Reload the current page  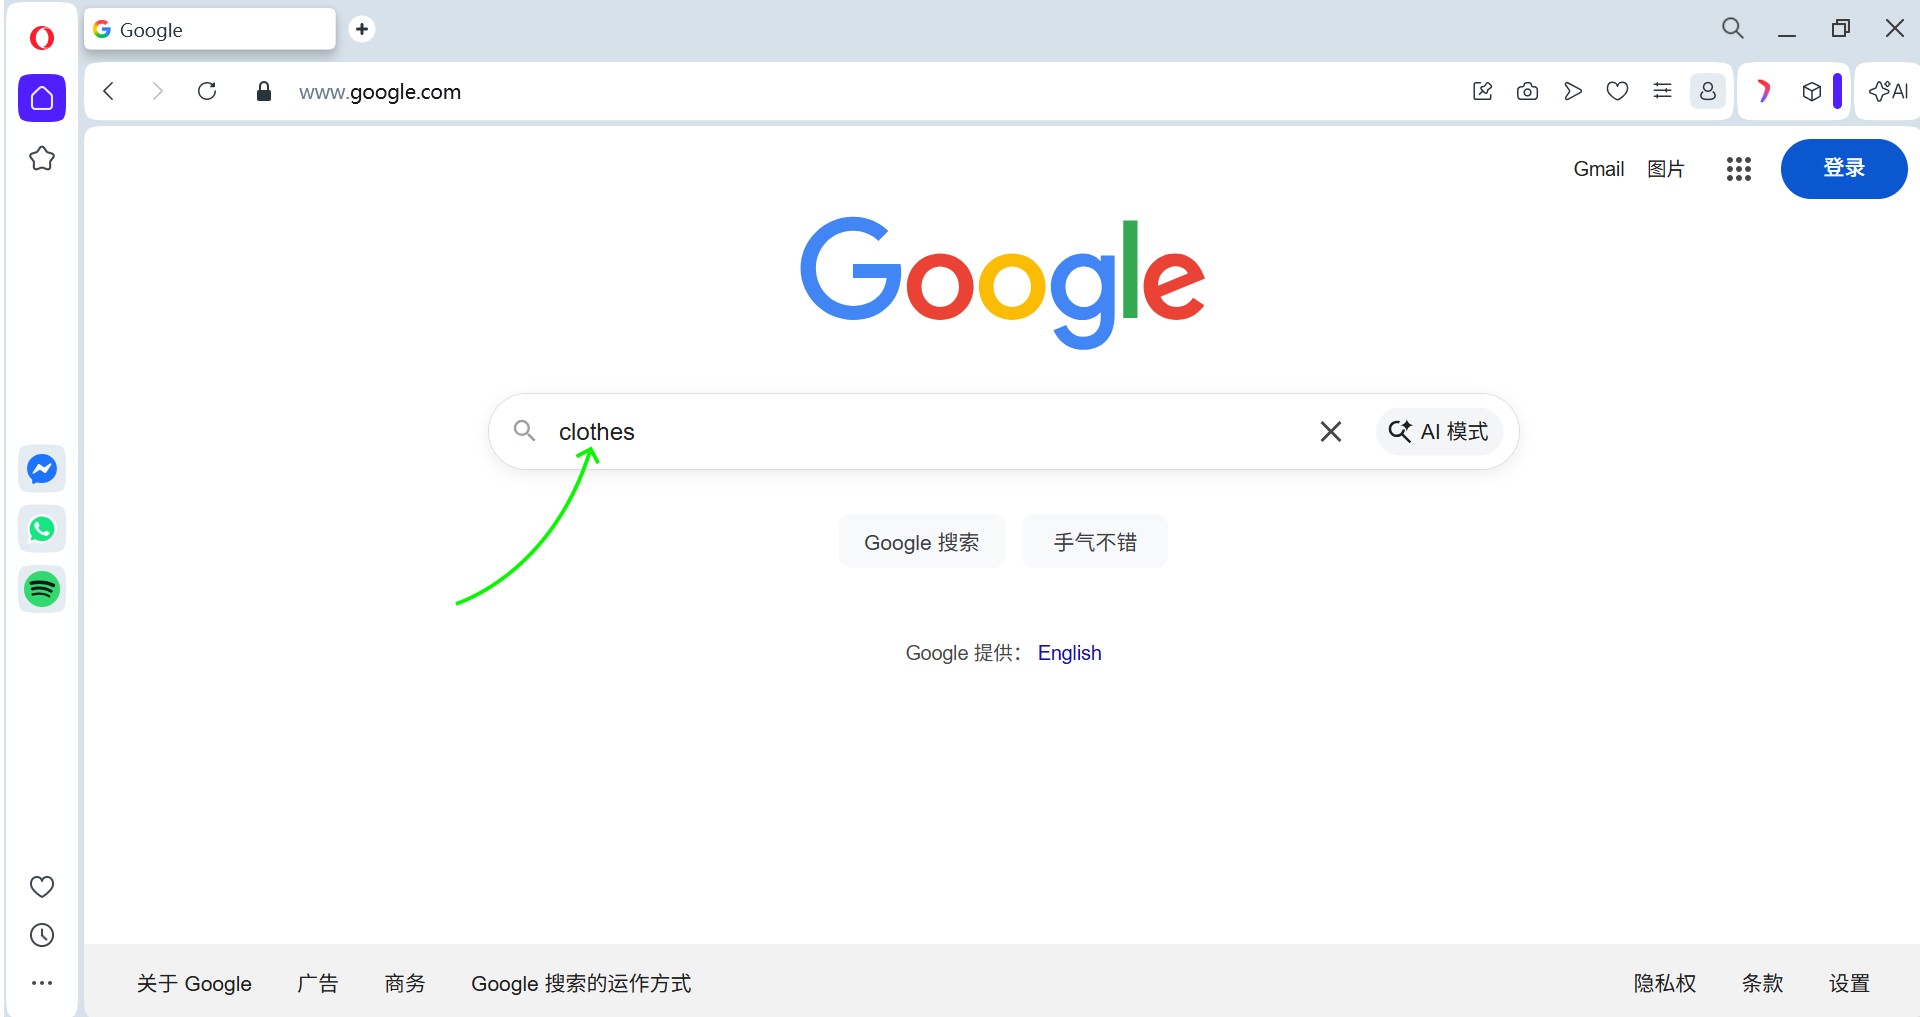point(207,92)
